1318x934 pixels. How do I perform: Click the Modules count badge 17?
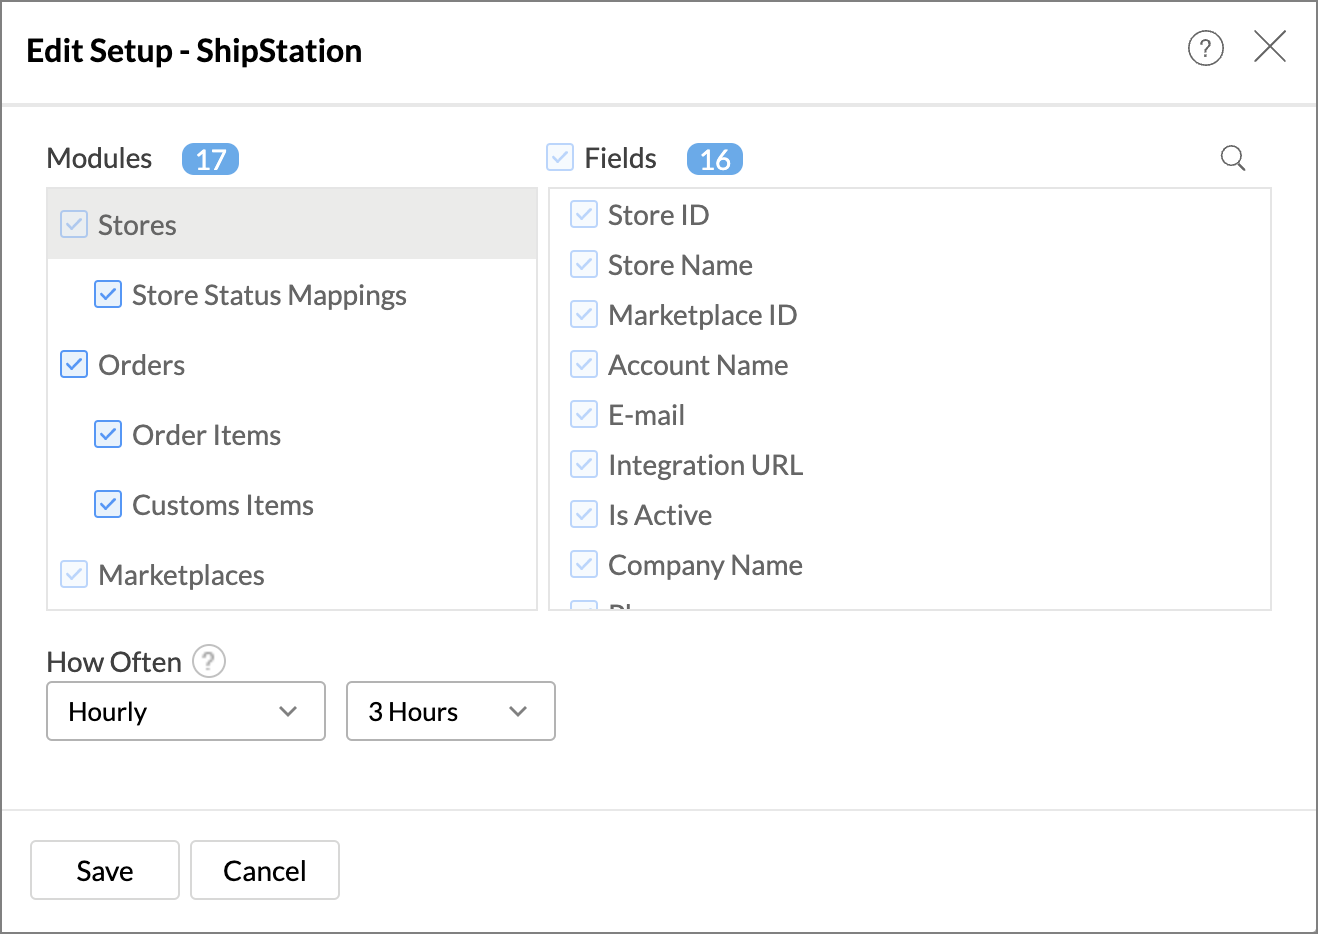click(x=210, y=159)
